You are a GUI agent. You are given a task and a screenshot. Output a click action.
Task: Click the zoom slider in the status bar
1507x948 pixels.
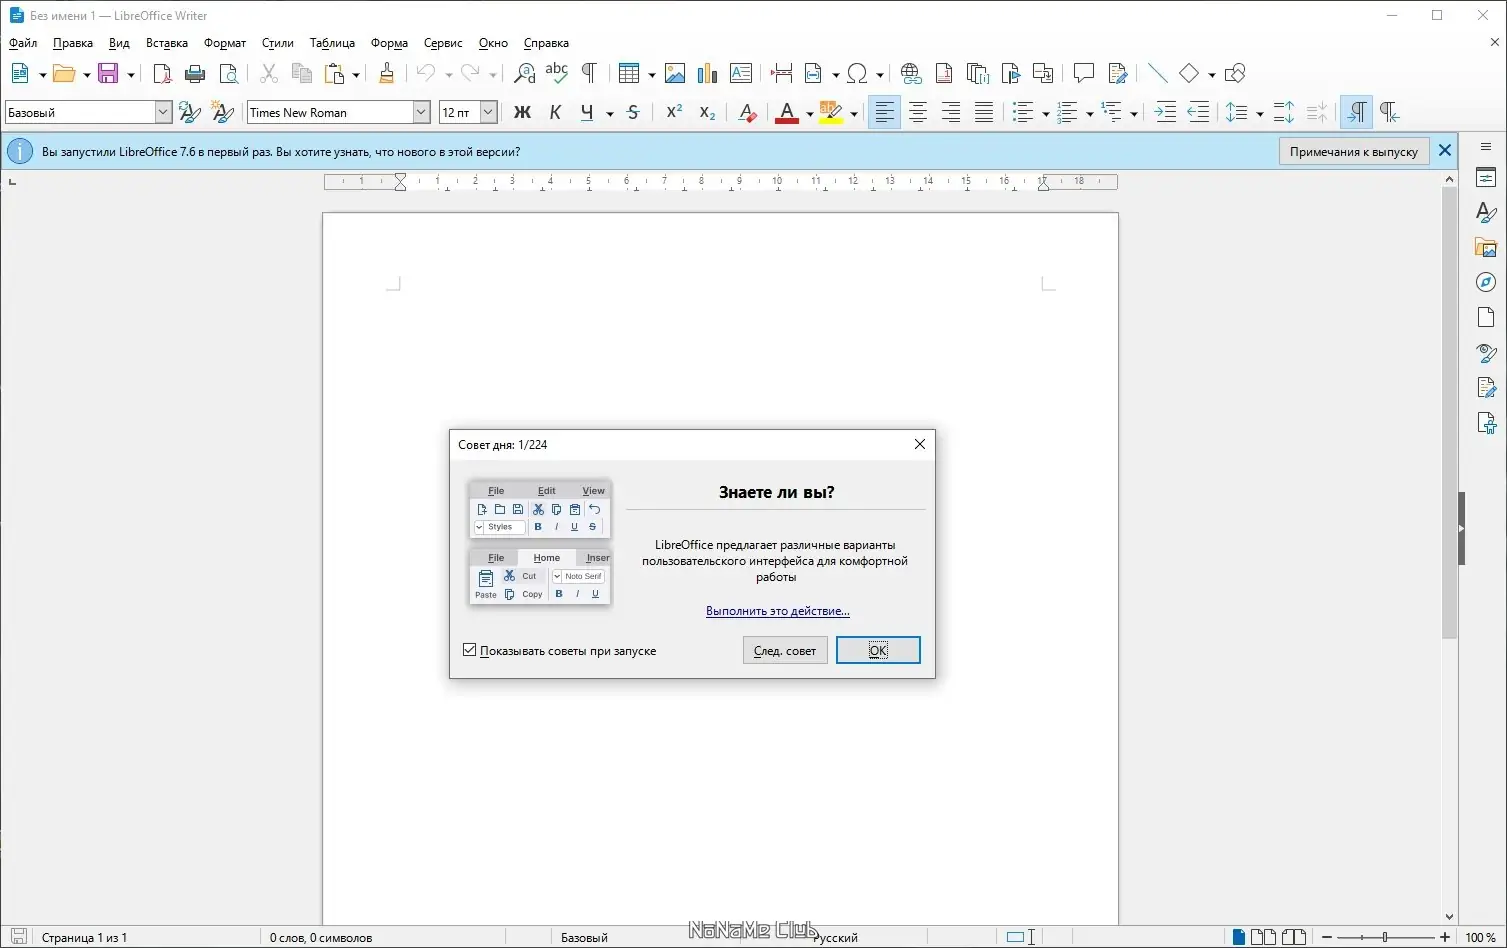tap(1385, 937)
